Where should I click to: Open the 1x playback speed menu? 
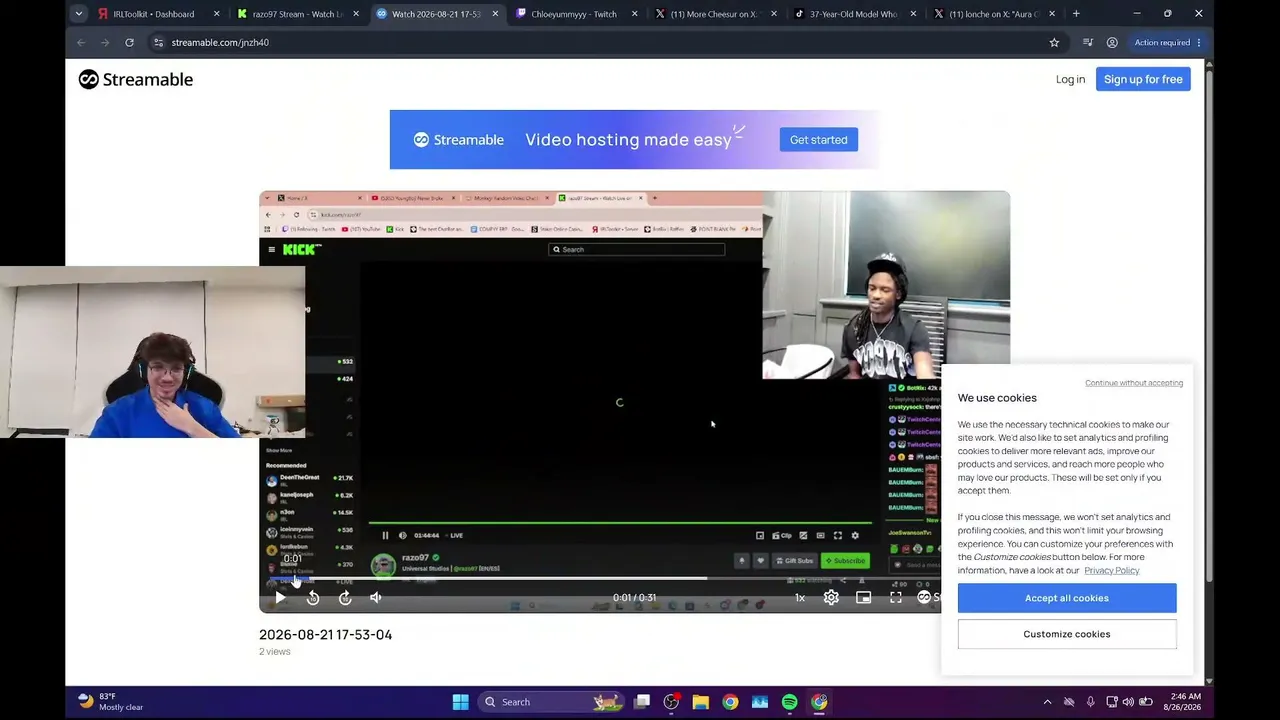[x=800, y=597]
